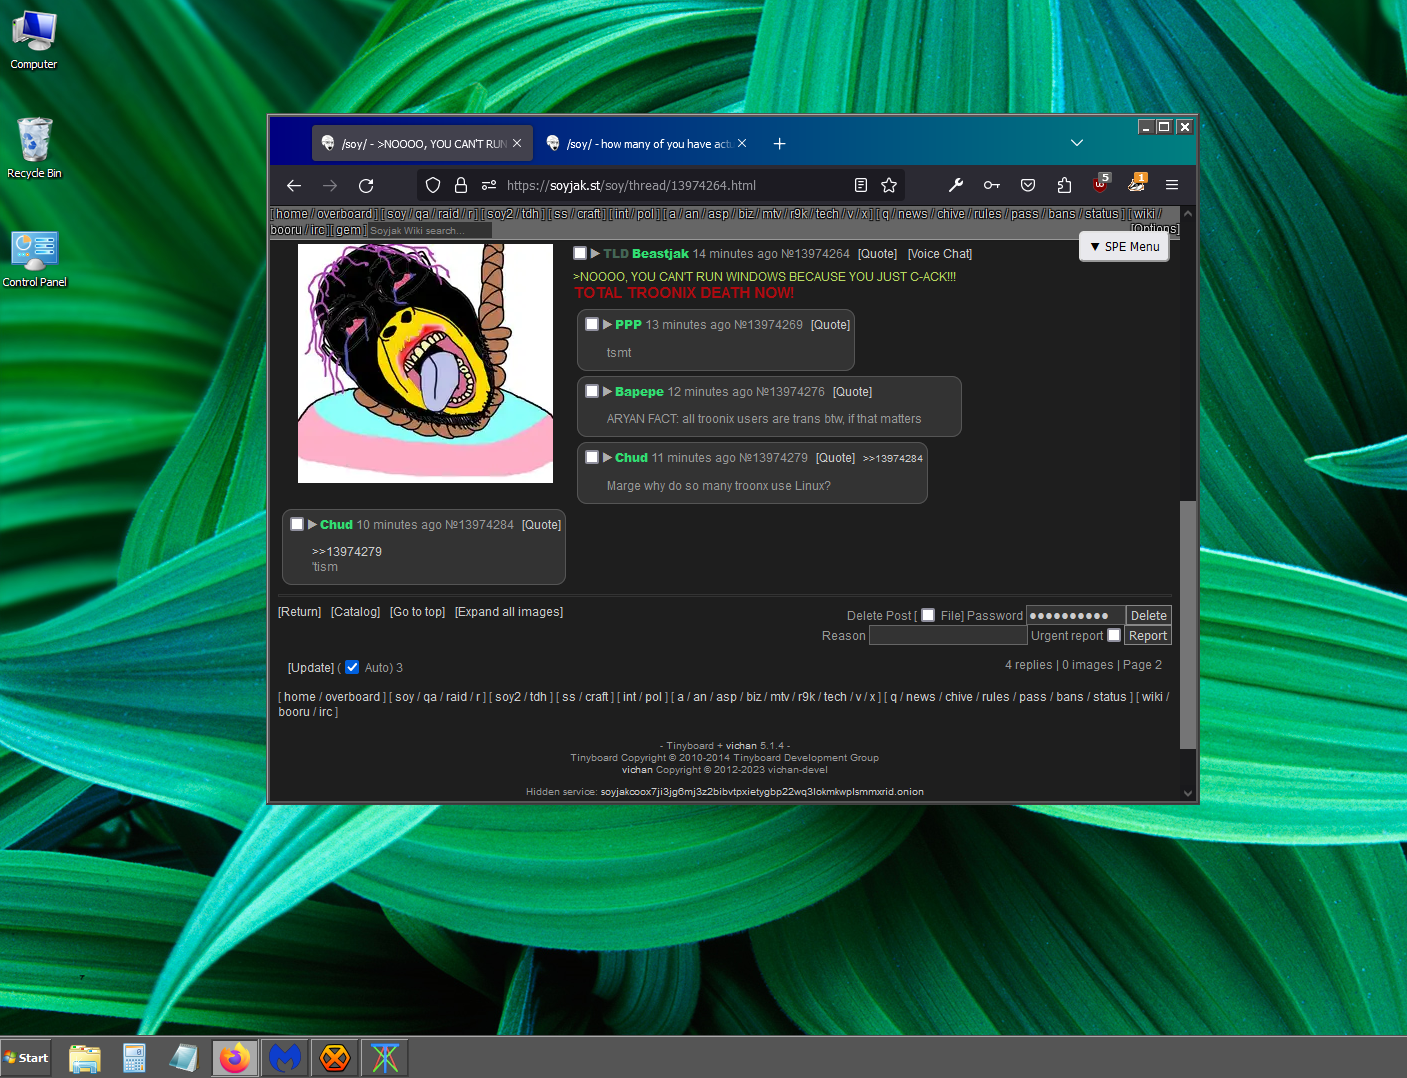Screen dimensions: 1407x1078
Task: Uncheck the Auto update checkbox
Action: point(352,667)
